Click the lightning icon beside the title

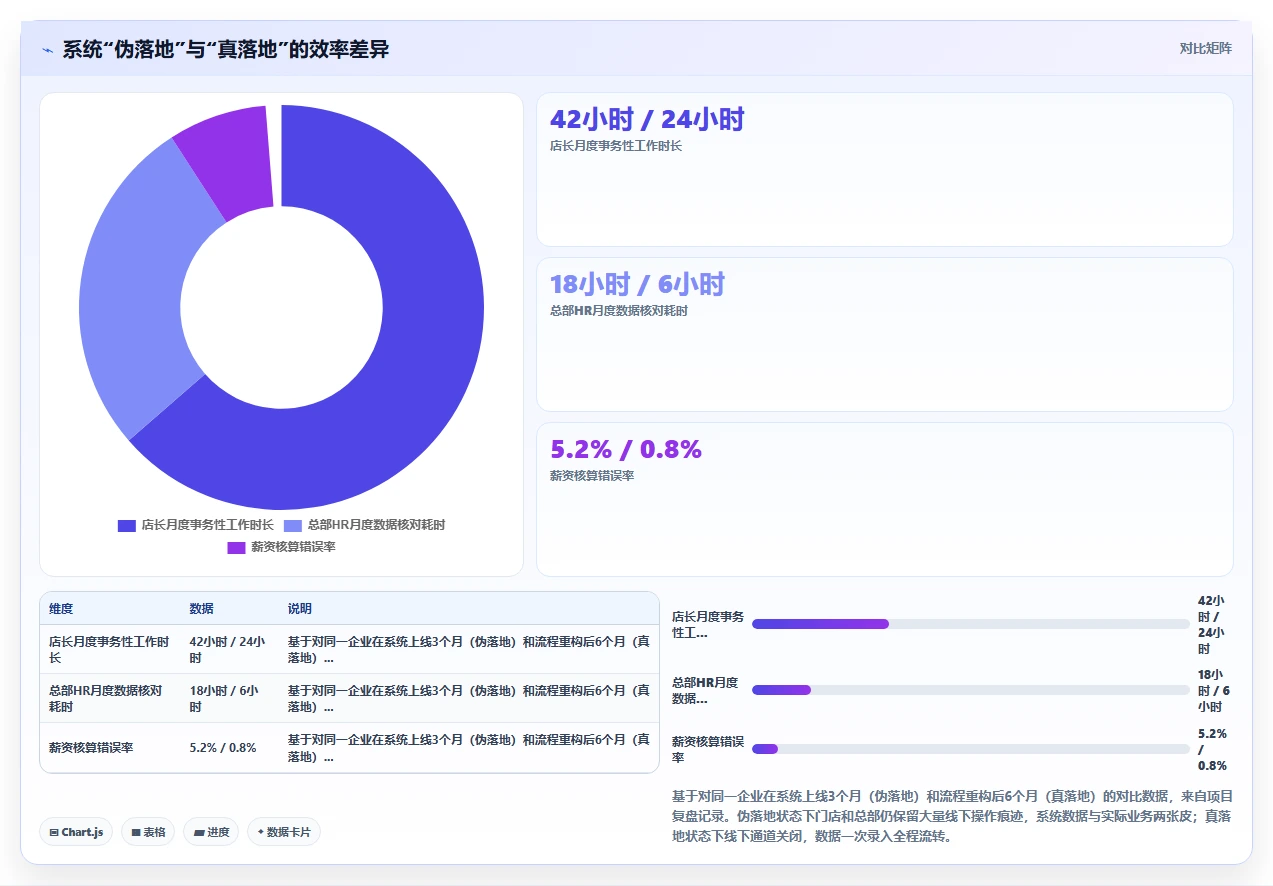point(47,49)
